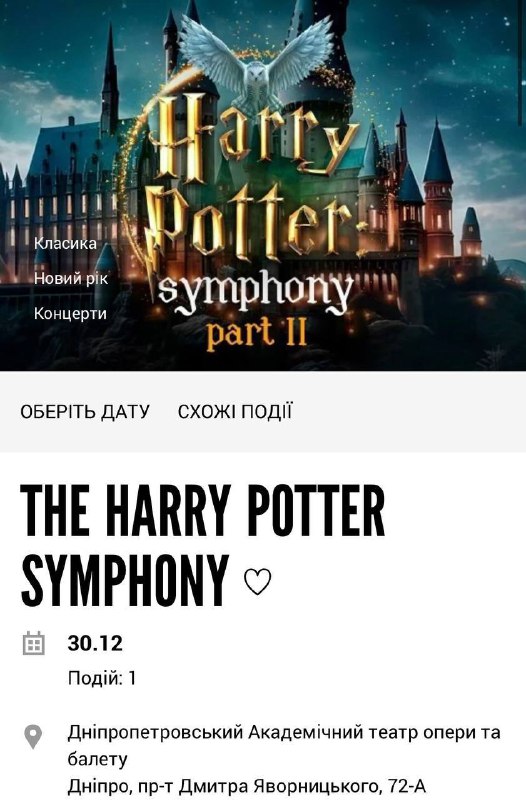The image size is (526, 800).
Task: Click the Подій: 1 events count
Action: pyautogui.click(x=102, y=678)
